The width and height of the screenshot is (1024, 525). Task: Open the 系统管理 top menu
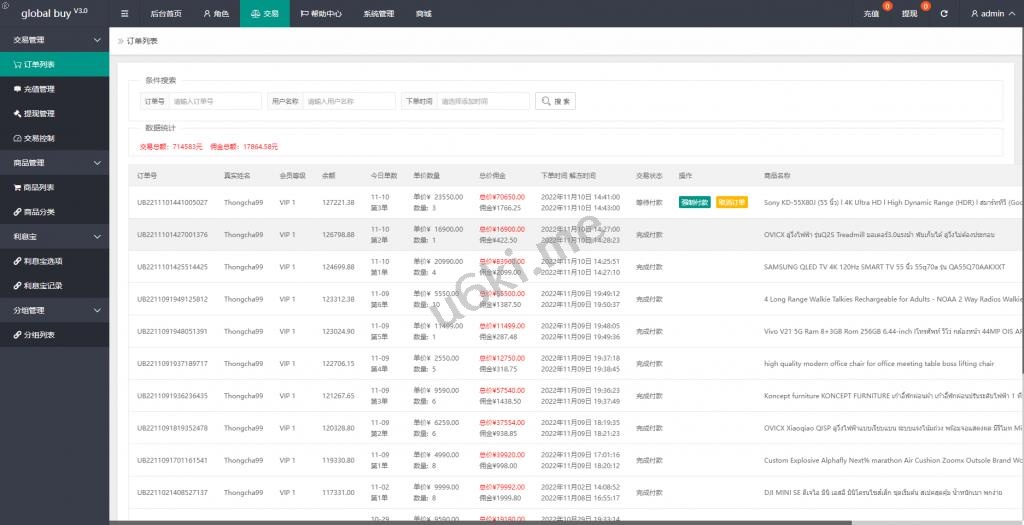point(378,14)
